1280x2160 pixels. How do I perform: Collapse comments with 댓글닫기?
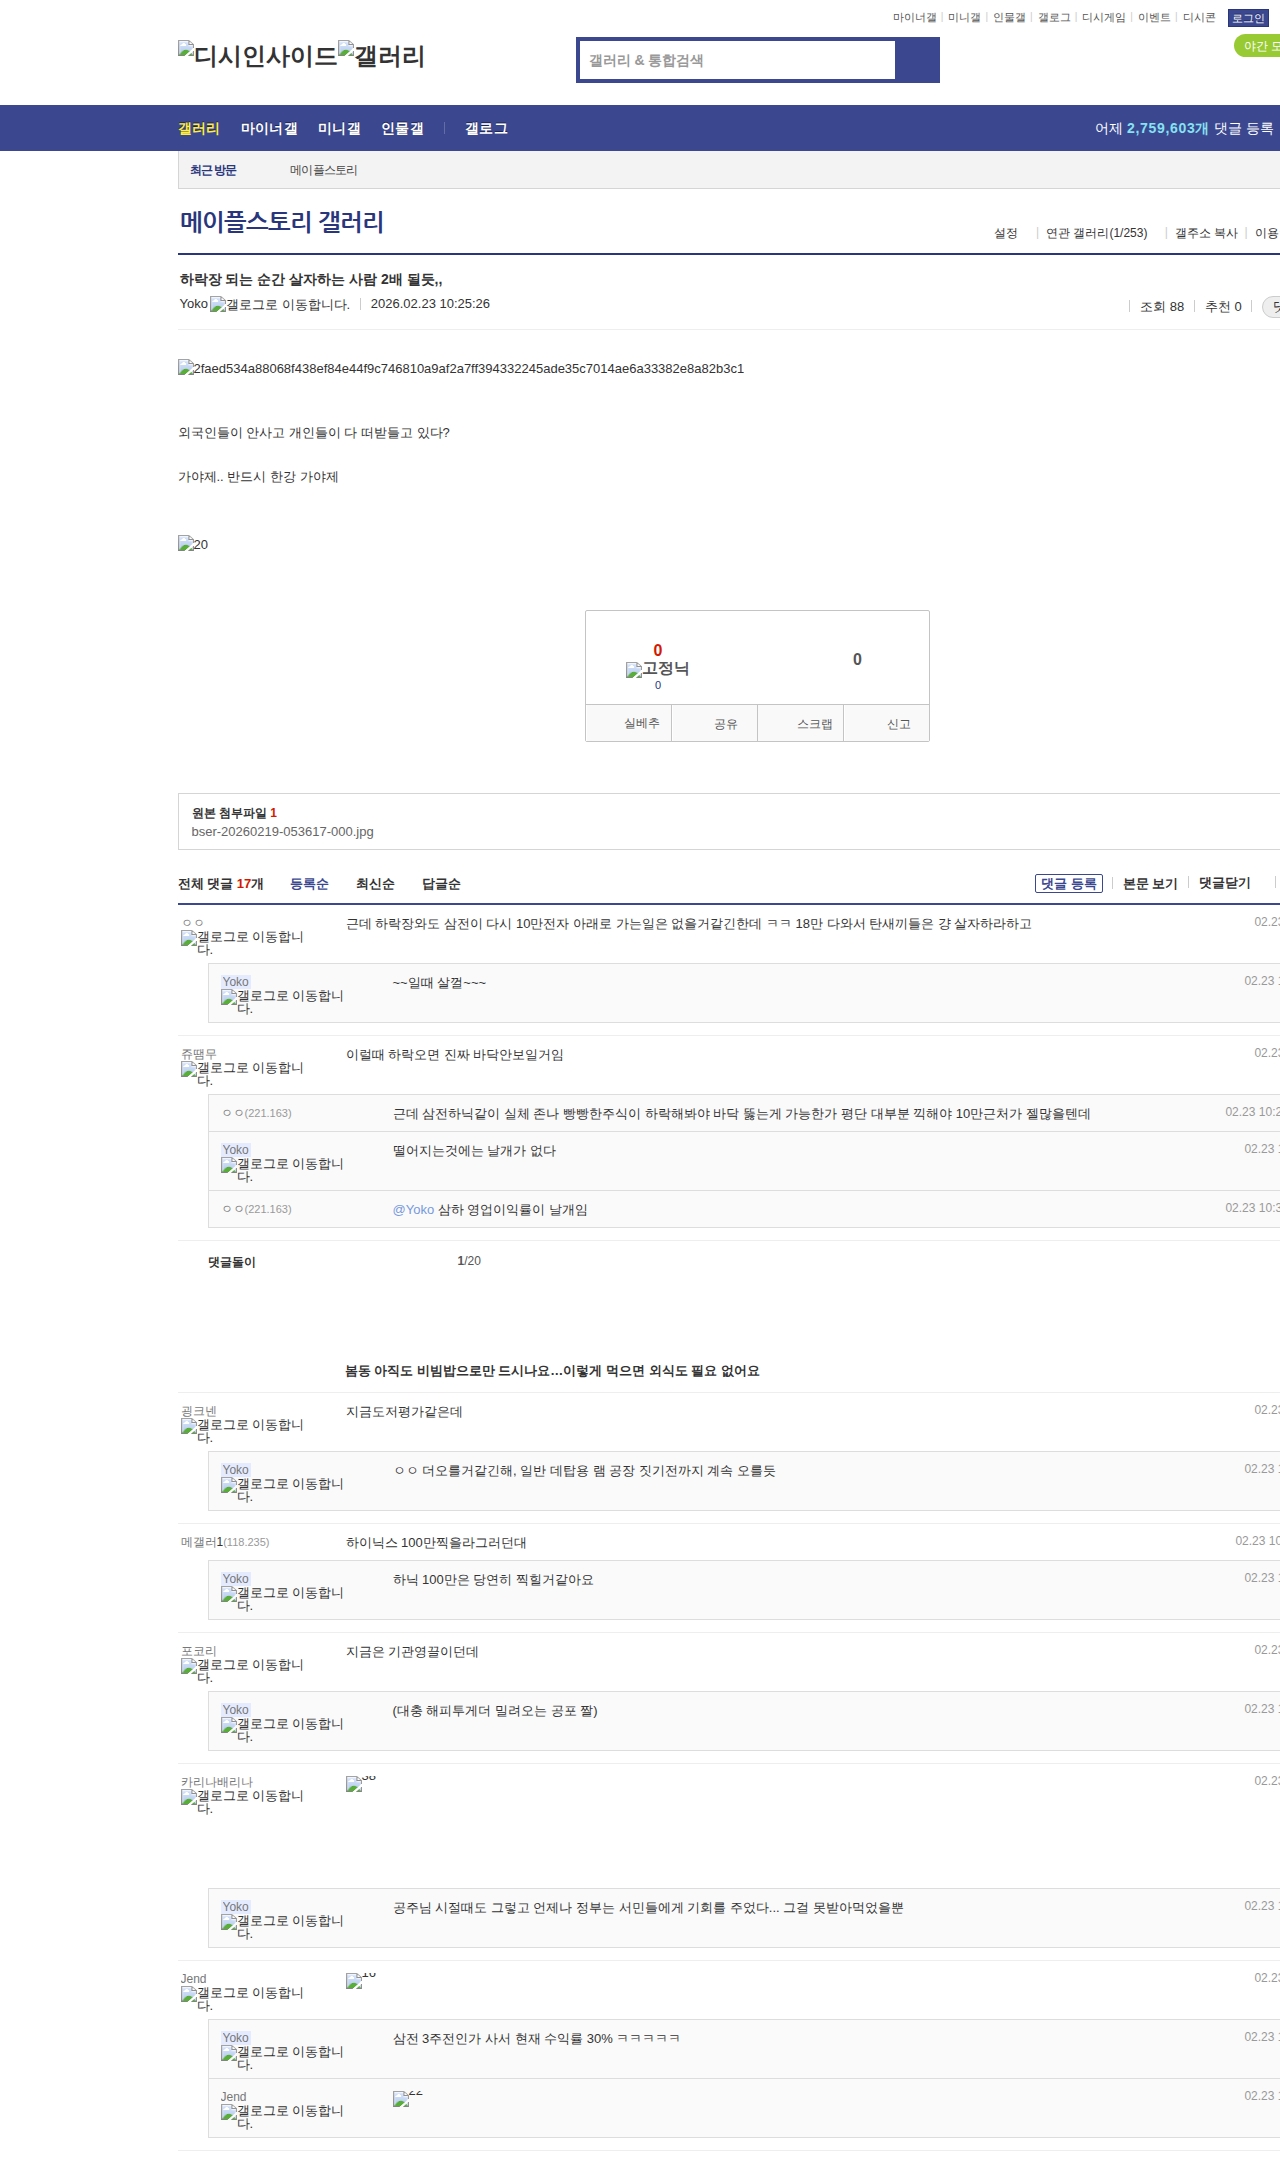[1224, 883]
